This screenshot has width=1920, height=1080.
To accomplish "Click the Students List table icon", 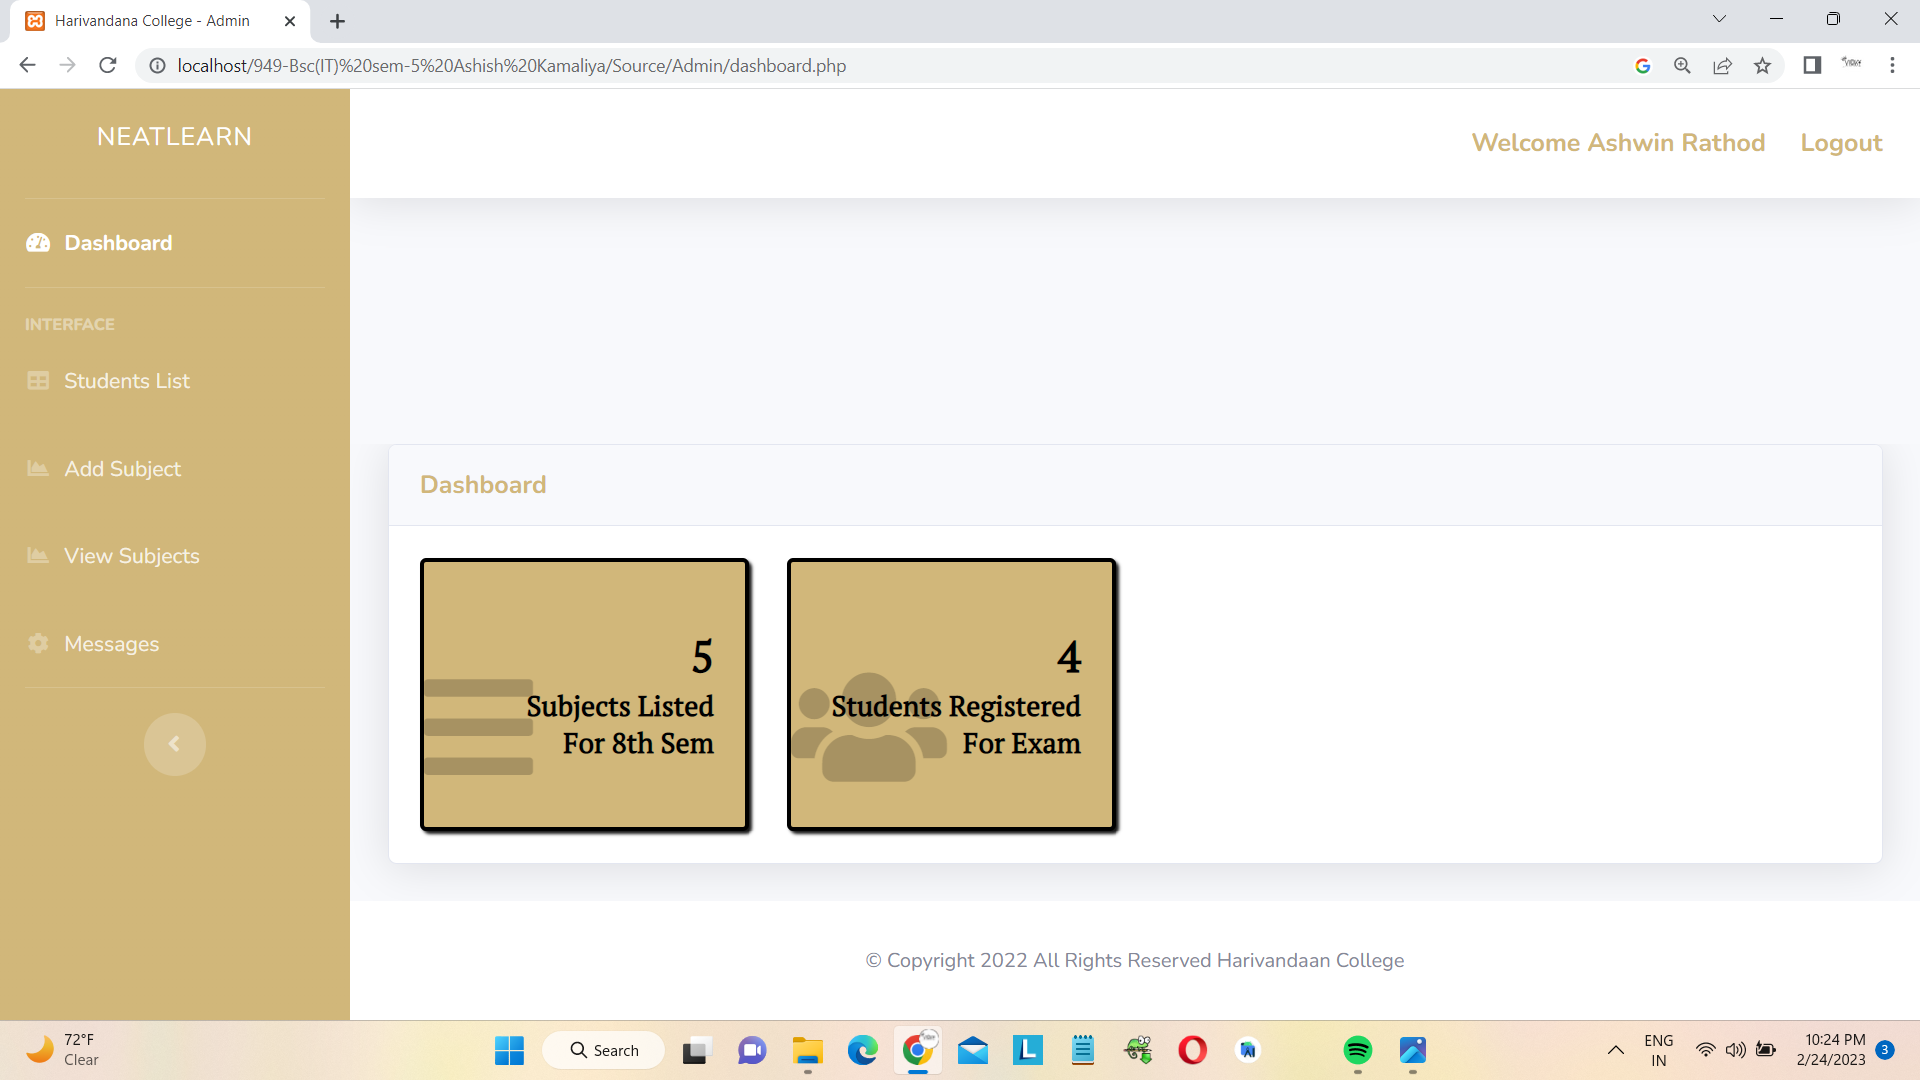I will tap(38, 381).
